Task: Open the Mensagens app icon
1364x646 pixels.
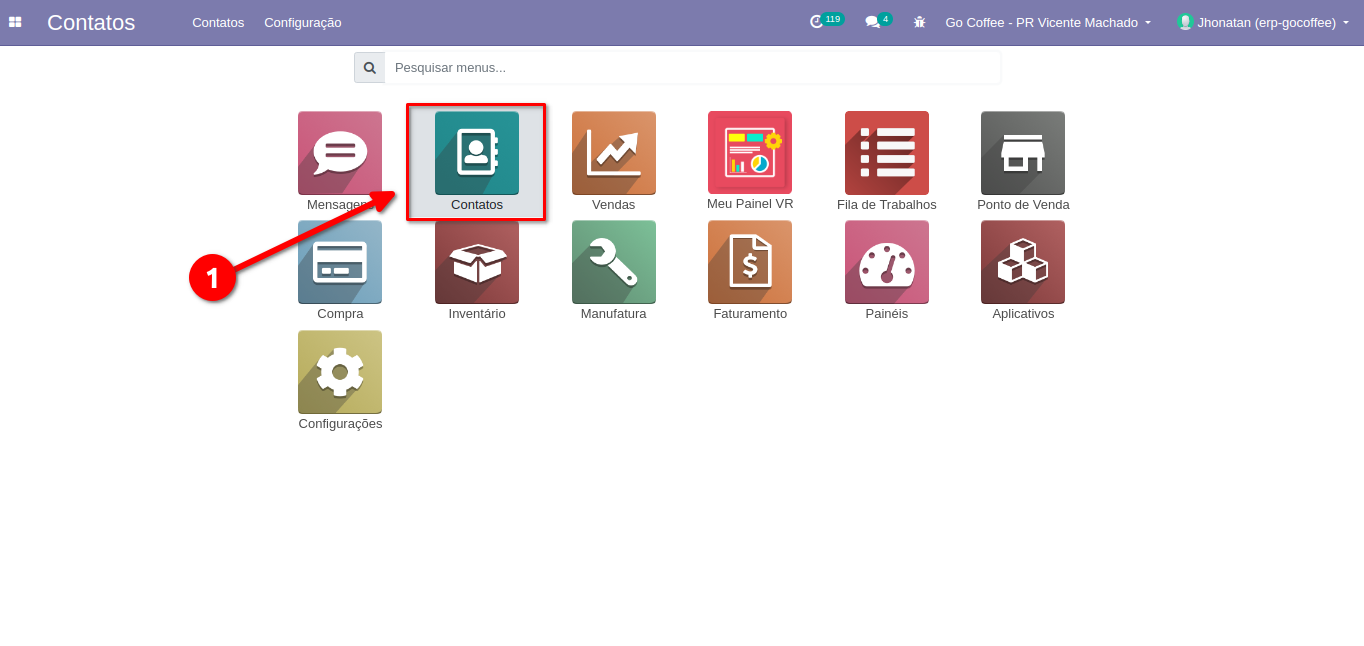Action: [x=339, y=153]
